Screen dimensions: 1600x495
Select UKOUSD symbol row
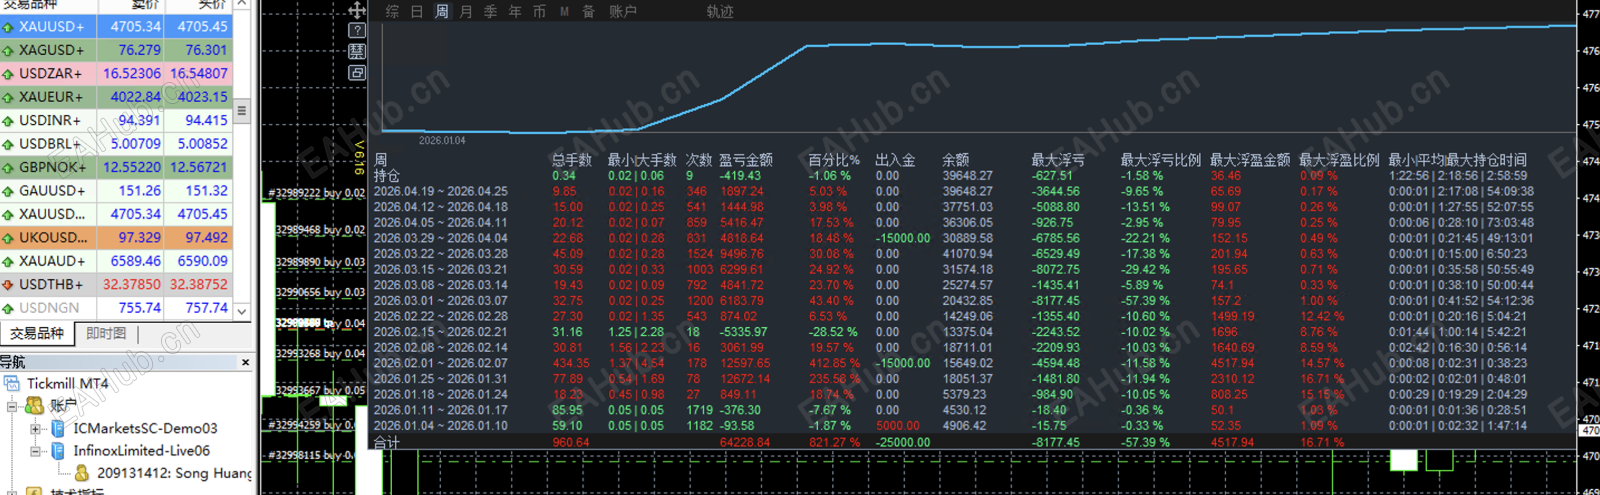point(117,237)
